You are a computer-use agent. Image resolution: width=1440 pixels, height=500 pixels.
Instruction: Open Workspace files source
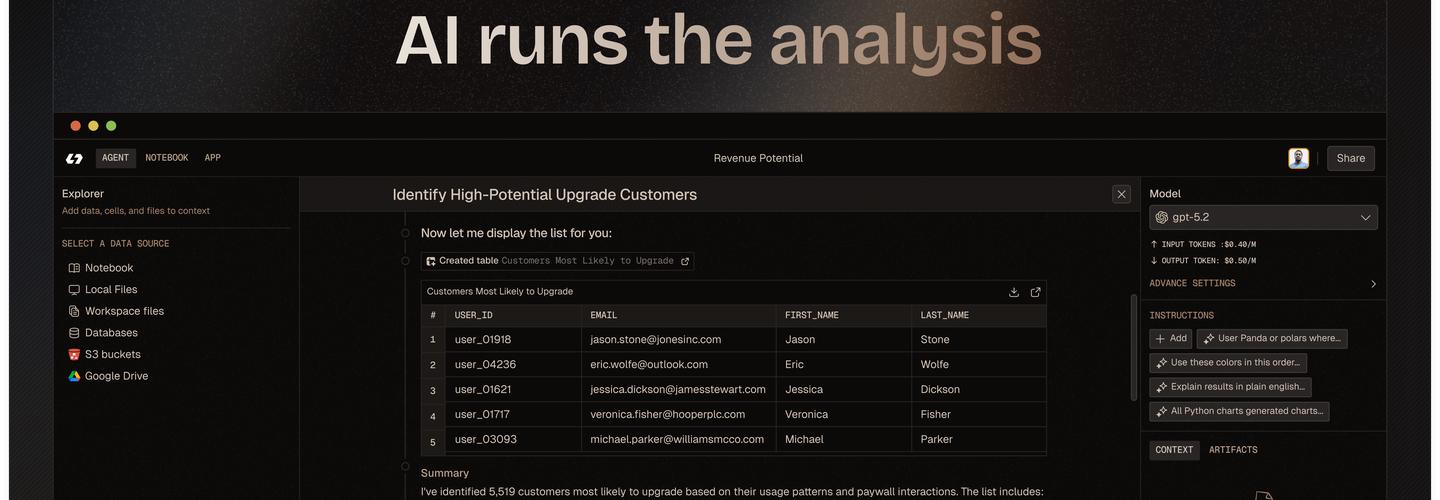click(x=123, y=311)
